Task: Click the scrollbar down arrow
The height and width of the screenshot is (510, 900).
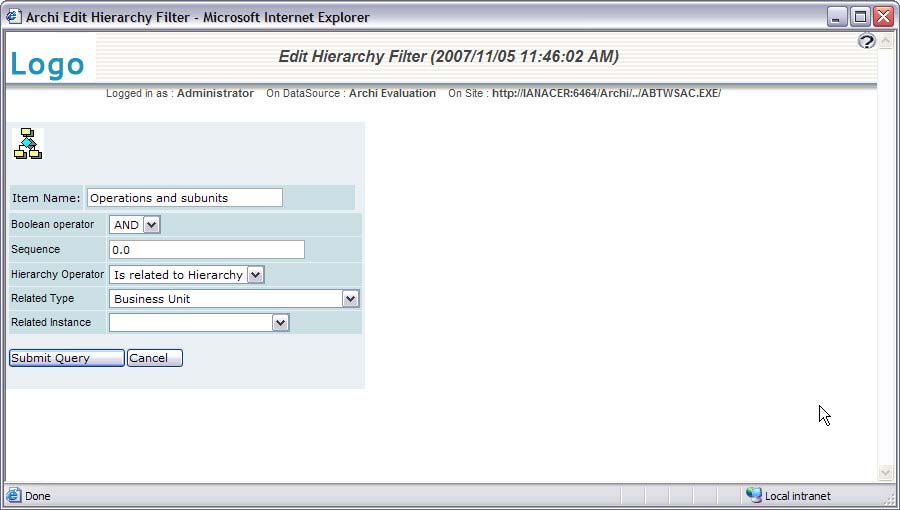Action: (885, 473)
